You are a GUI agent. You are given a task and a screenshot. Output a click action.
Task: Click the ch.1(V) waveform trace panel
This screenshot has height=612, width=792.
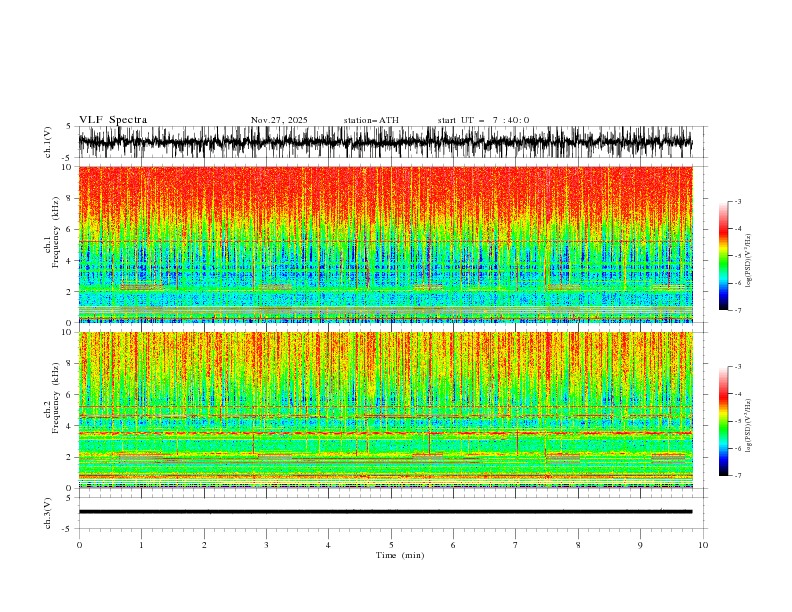pos(385,142)
